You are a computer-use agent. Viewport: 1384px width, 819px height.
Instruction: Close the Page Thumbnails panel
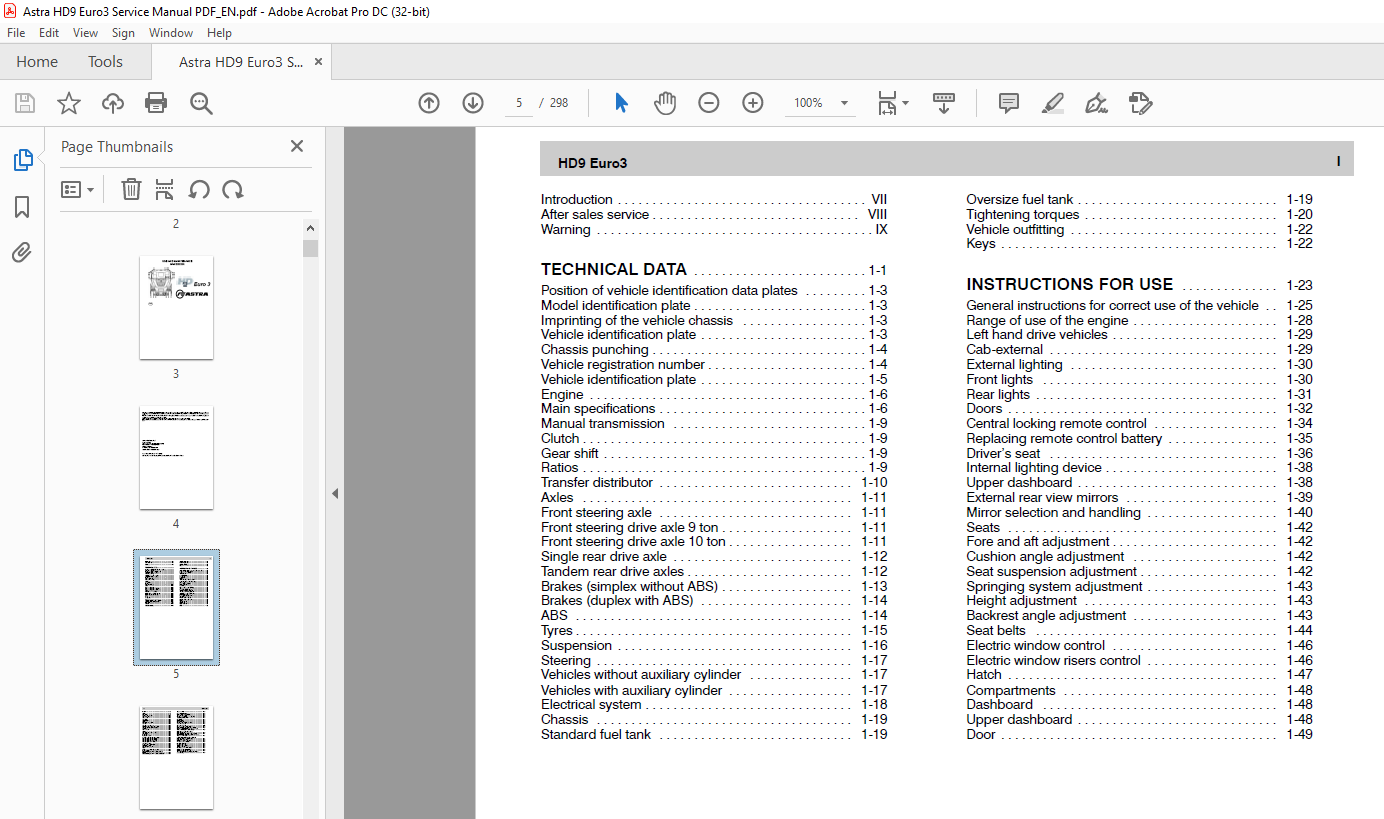pos(297,146)
